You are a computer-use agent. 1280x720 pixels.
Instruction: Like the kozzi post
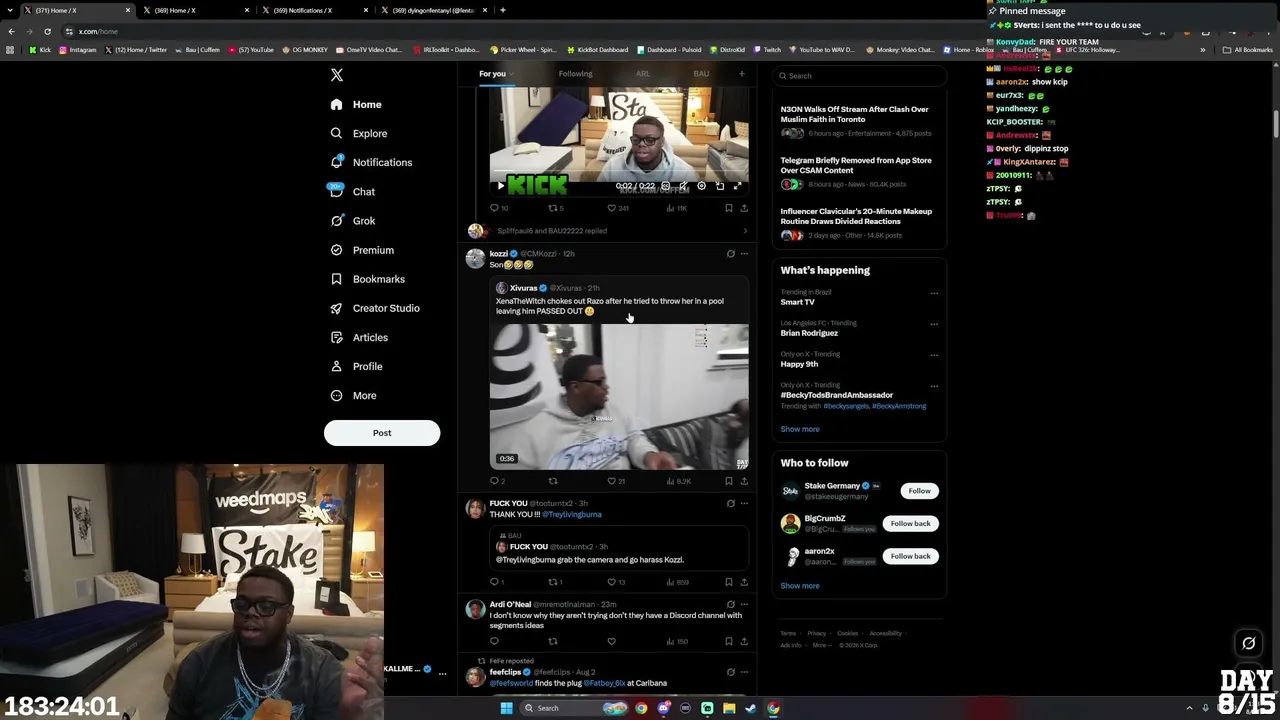(x=612, y=481)
